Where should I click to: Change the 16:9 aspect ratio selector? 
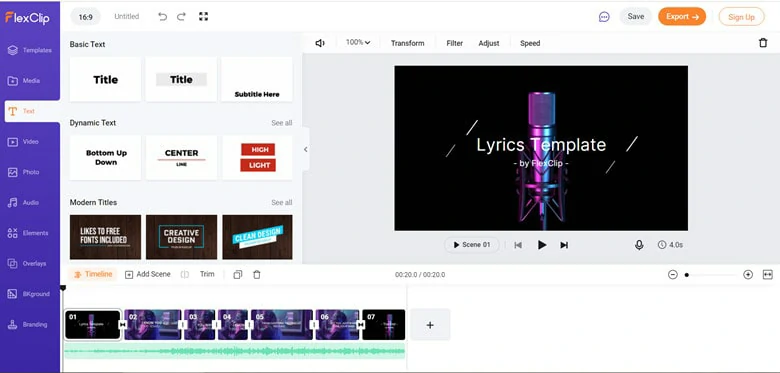pyautogui.click(x=86, y=17)
